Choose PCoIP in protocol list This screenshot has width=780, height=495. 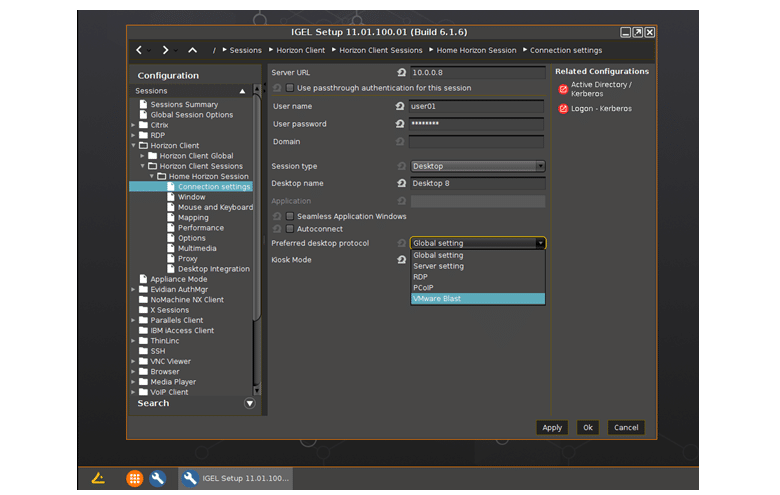[478, 288]
